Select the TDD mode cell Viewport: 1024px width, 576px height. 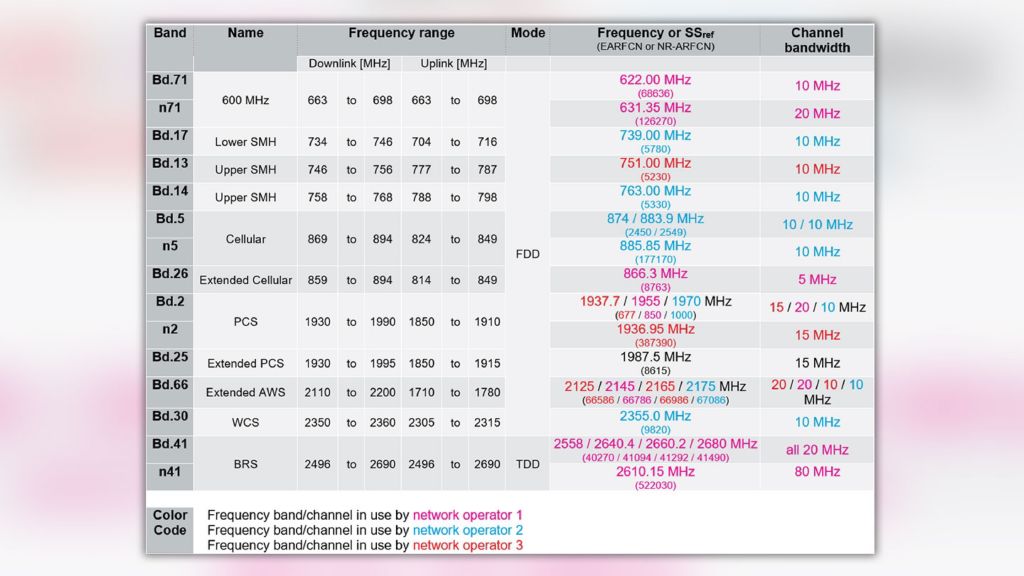pyautogui.click(x=527, y=464)
